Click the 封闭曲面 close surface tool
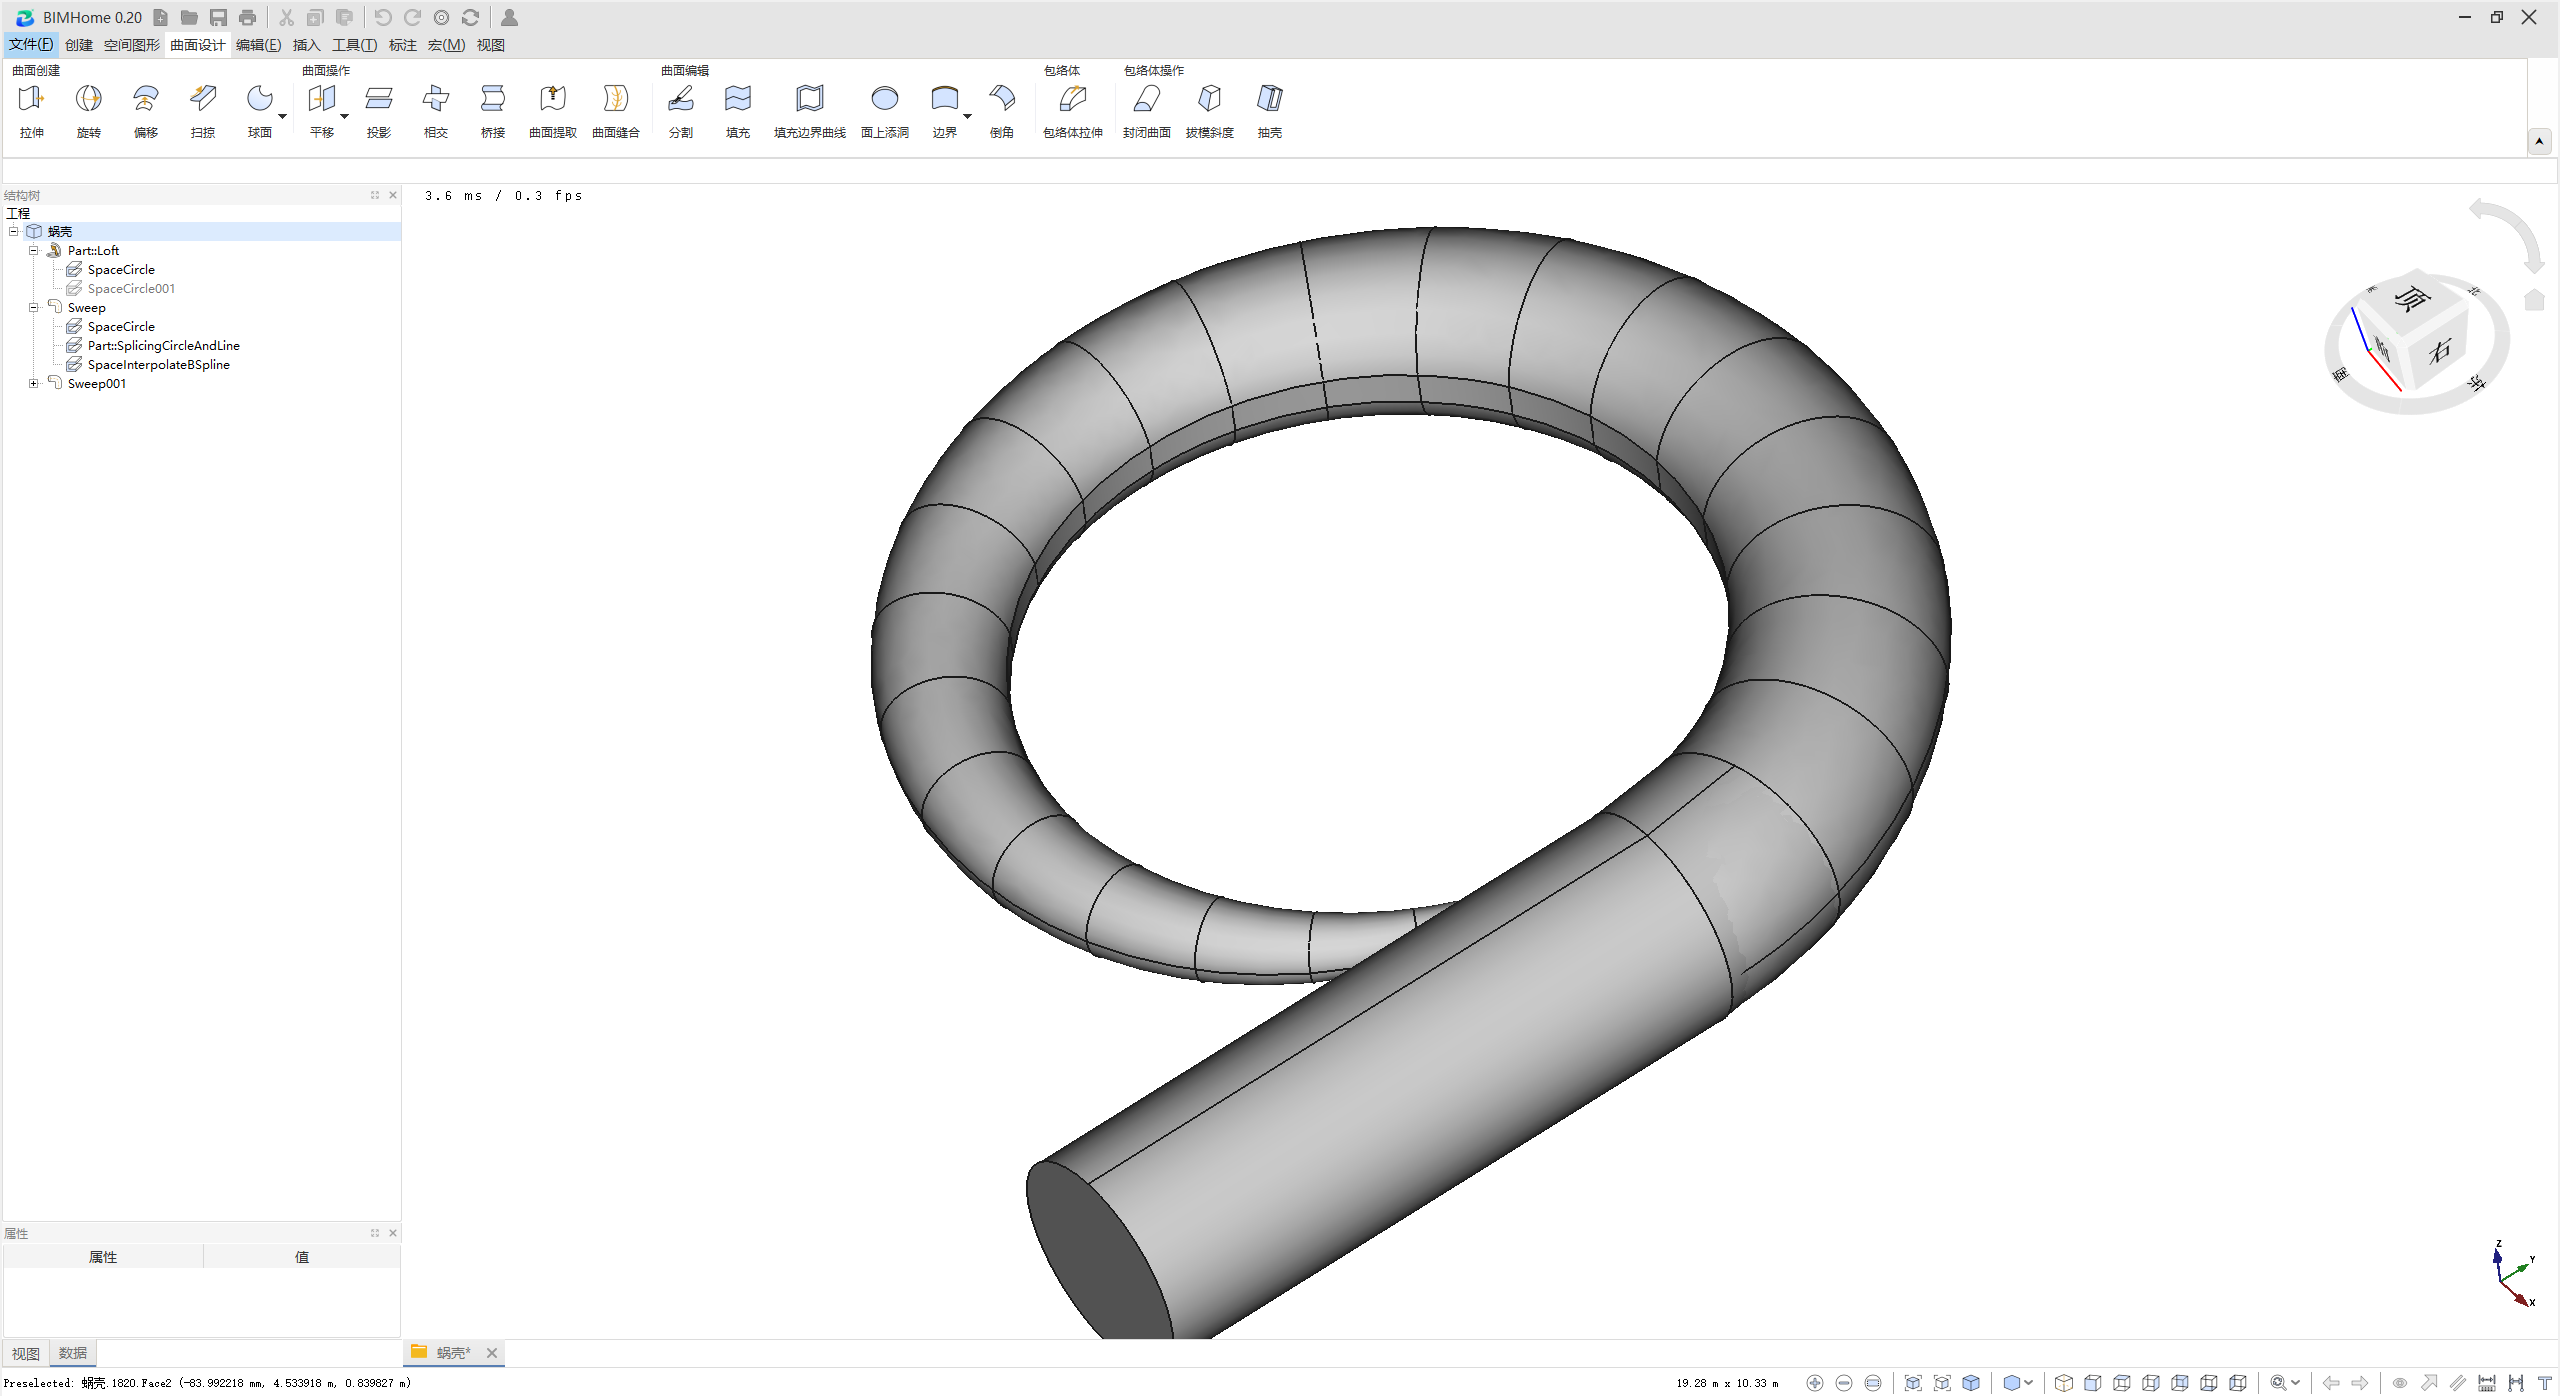2560x1396 pixels. point(1147,110)
